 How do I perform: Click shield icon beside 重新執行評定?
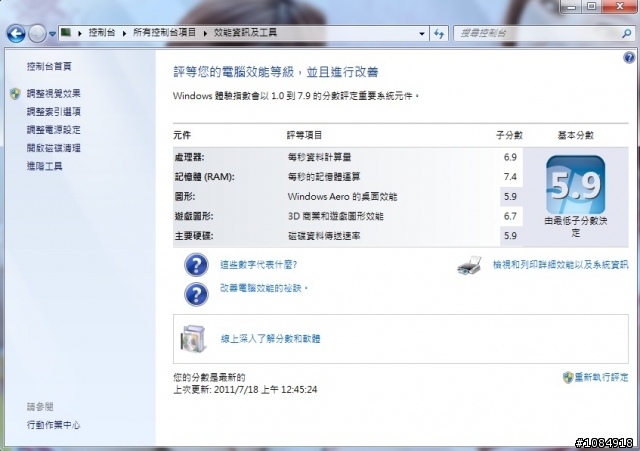pos(568,378)
